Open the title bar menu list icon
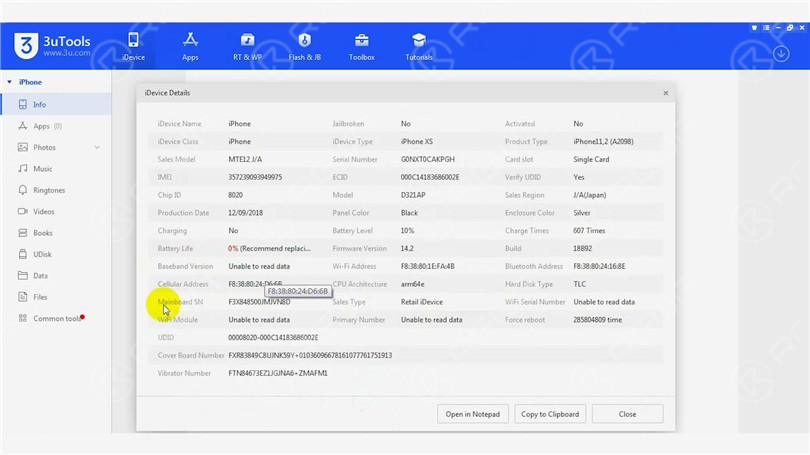This screenshot has width=810, height=455. [766, 28]
